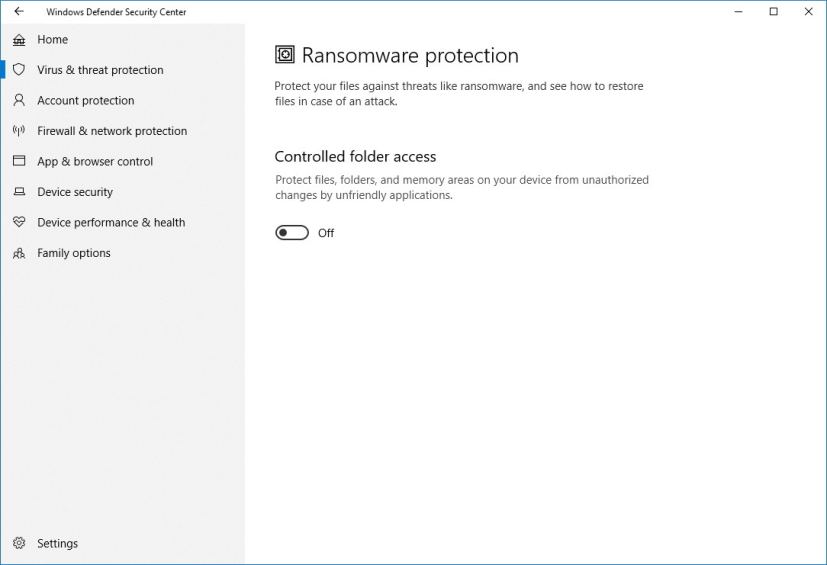Maximize the Security Center window

773,12
